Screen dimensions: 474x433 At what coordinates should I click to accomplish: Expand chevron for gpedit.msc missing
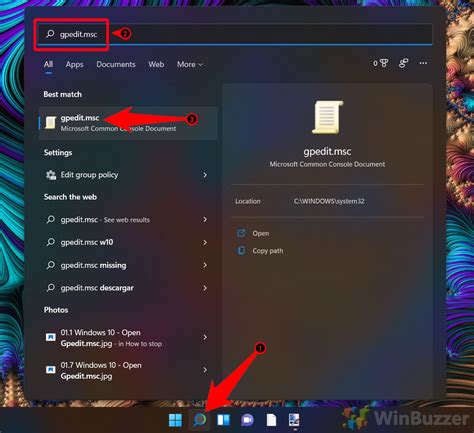[205, 265]
